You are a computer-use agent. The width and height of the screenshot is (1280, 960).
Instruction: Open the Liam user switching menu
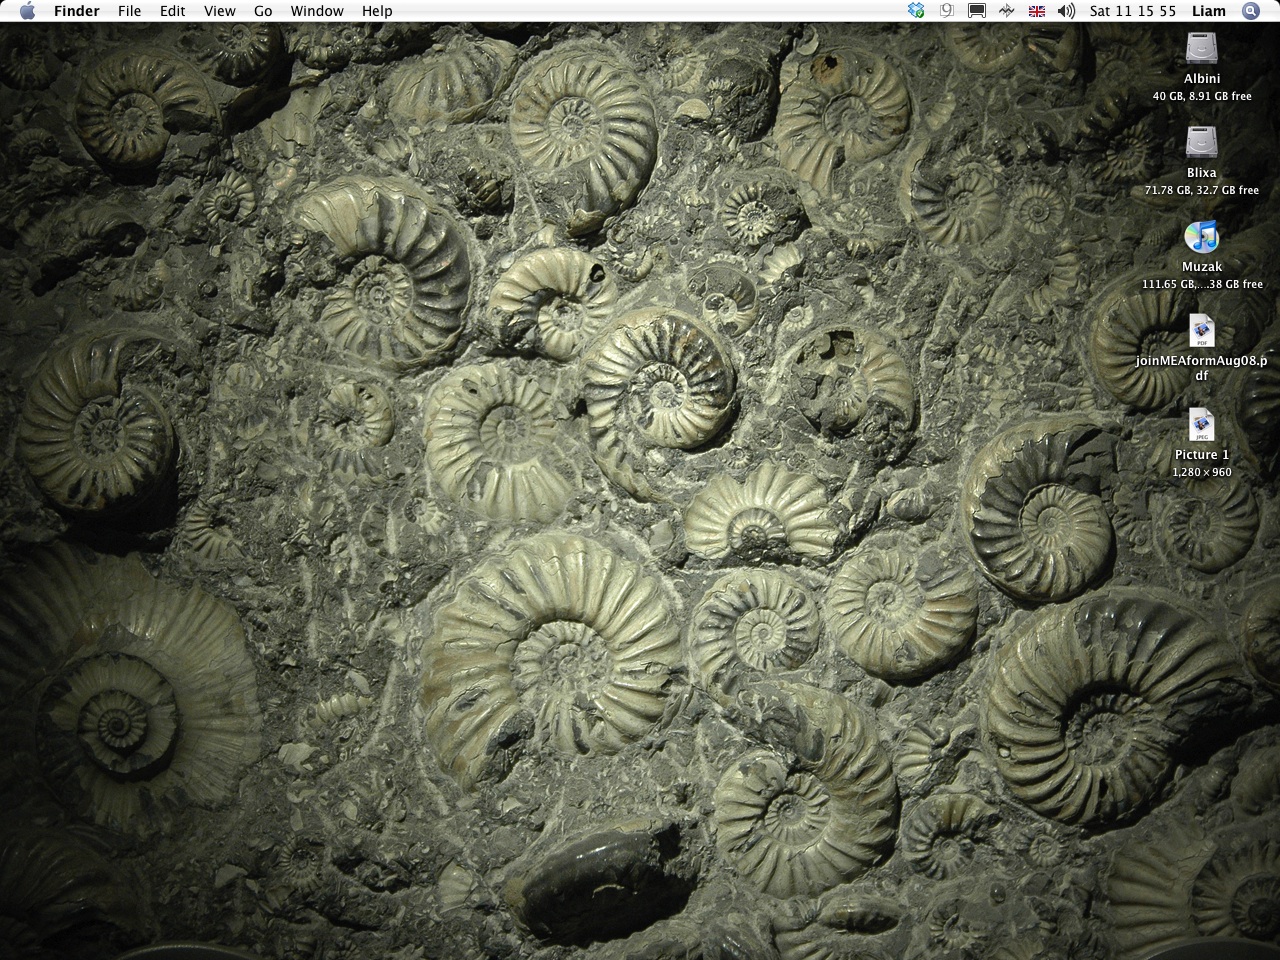pos(1208,11)
